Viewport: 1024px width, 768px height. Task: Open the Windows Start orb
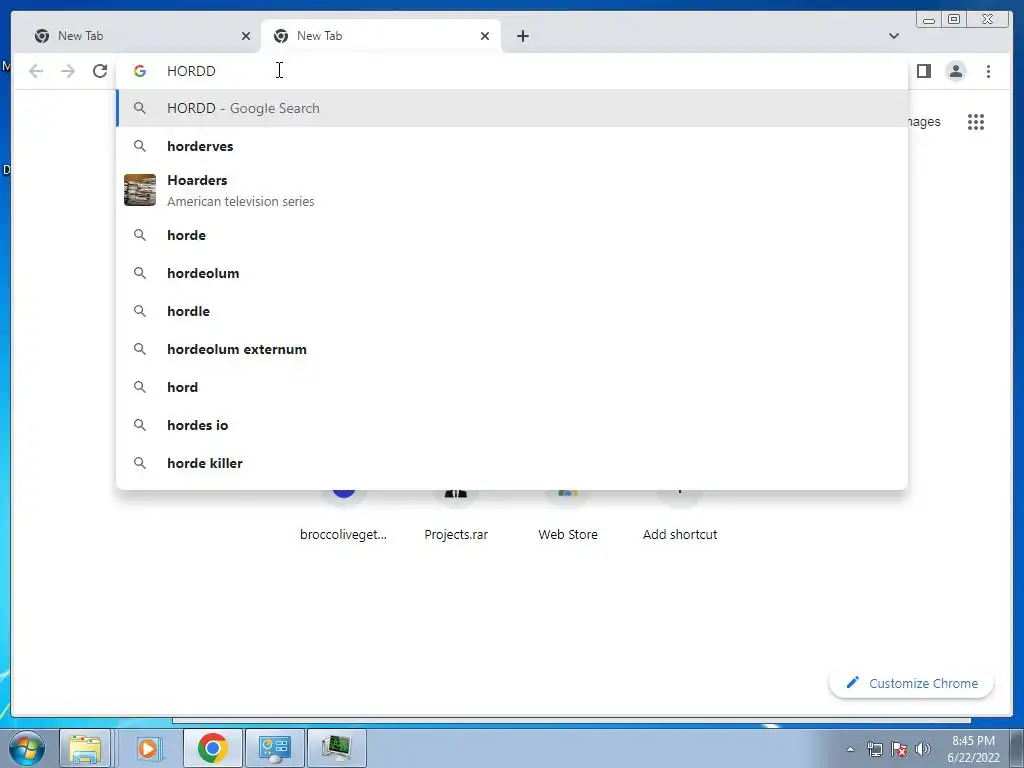point(27,748)
